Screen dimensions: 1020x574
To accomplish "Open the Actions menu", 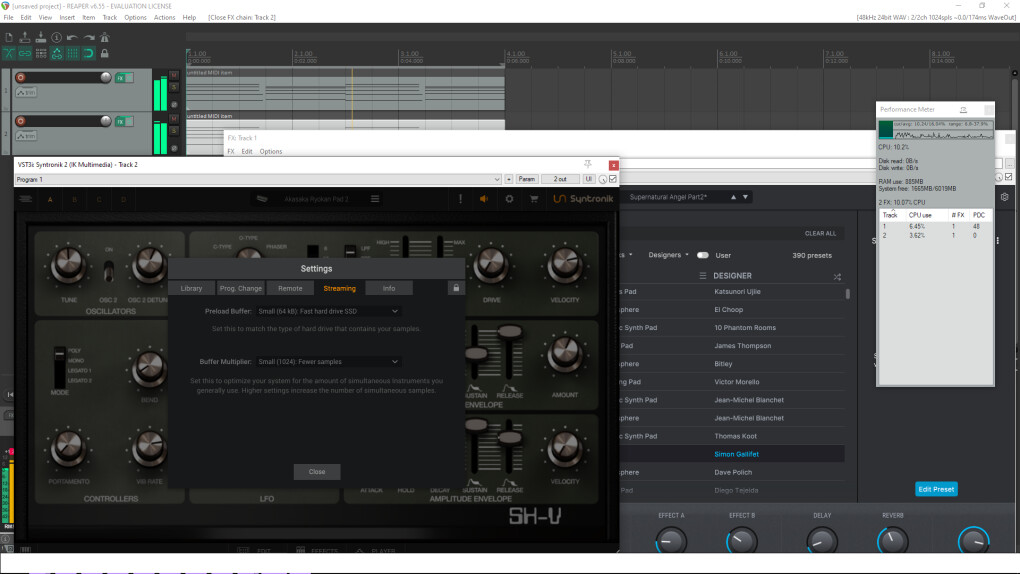I will (165, 18).
